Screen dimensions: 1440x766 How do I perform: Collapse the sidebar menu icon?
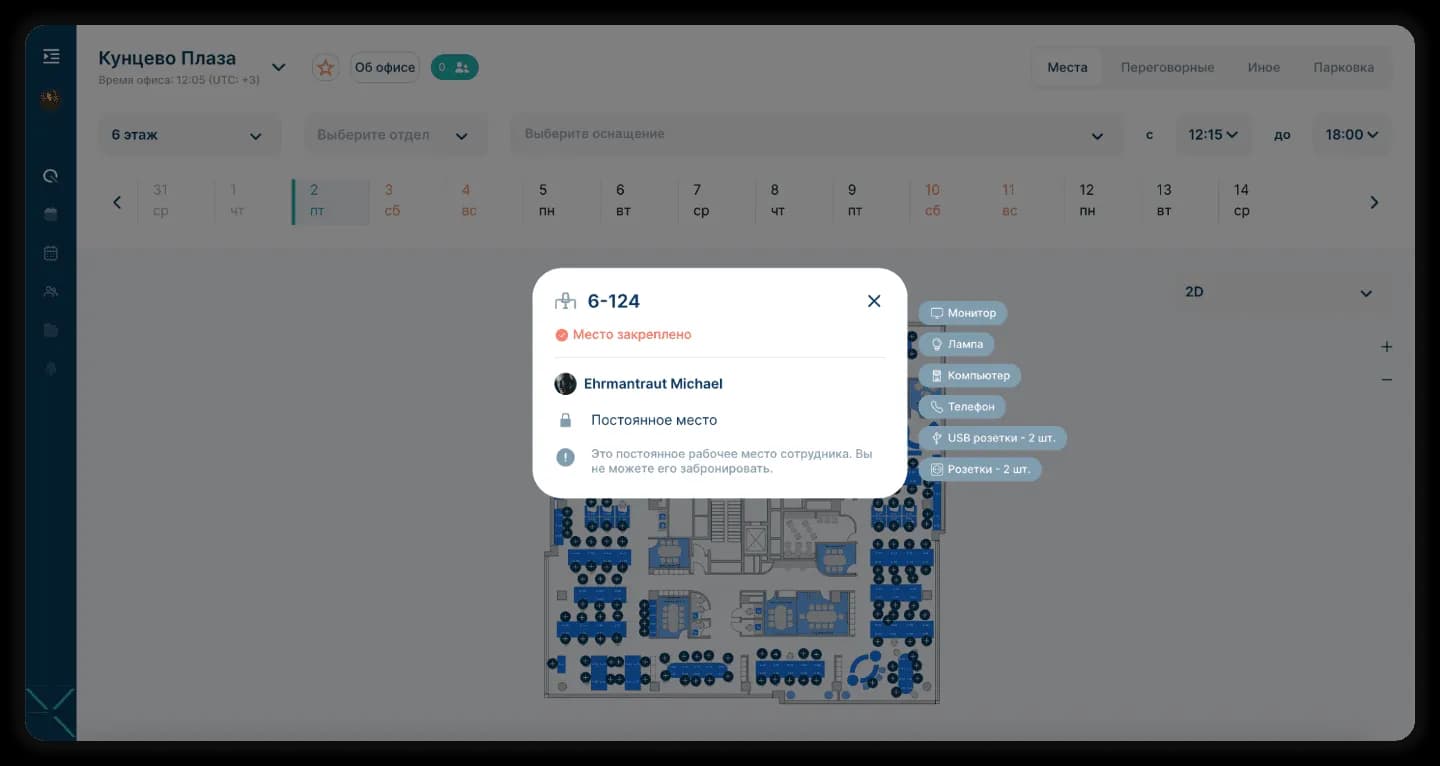pos(51,56)
